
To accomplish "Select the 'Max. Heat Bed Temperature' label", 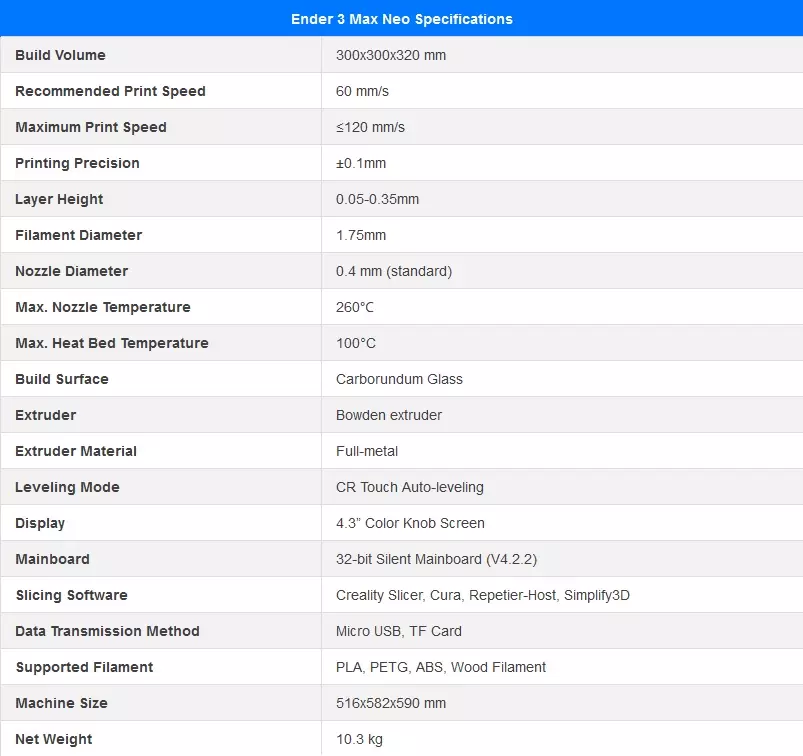I will [x=112, y=343].
